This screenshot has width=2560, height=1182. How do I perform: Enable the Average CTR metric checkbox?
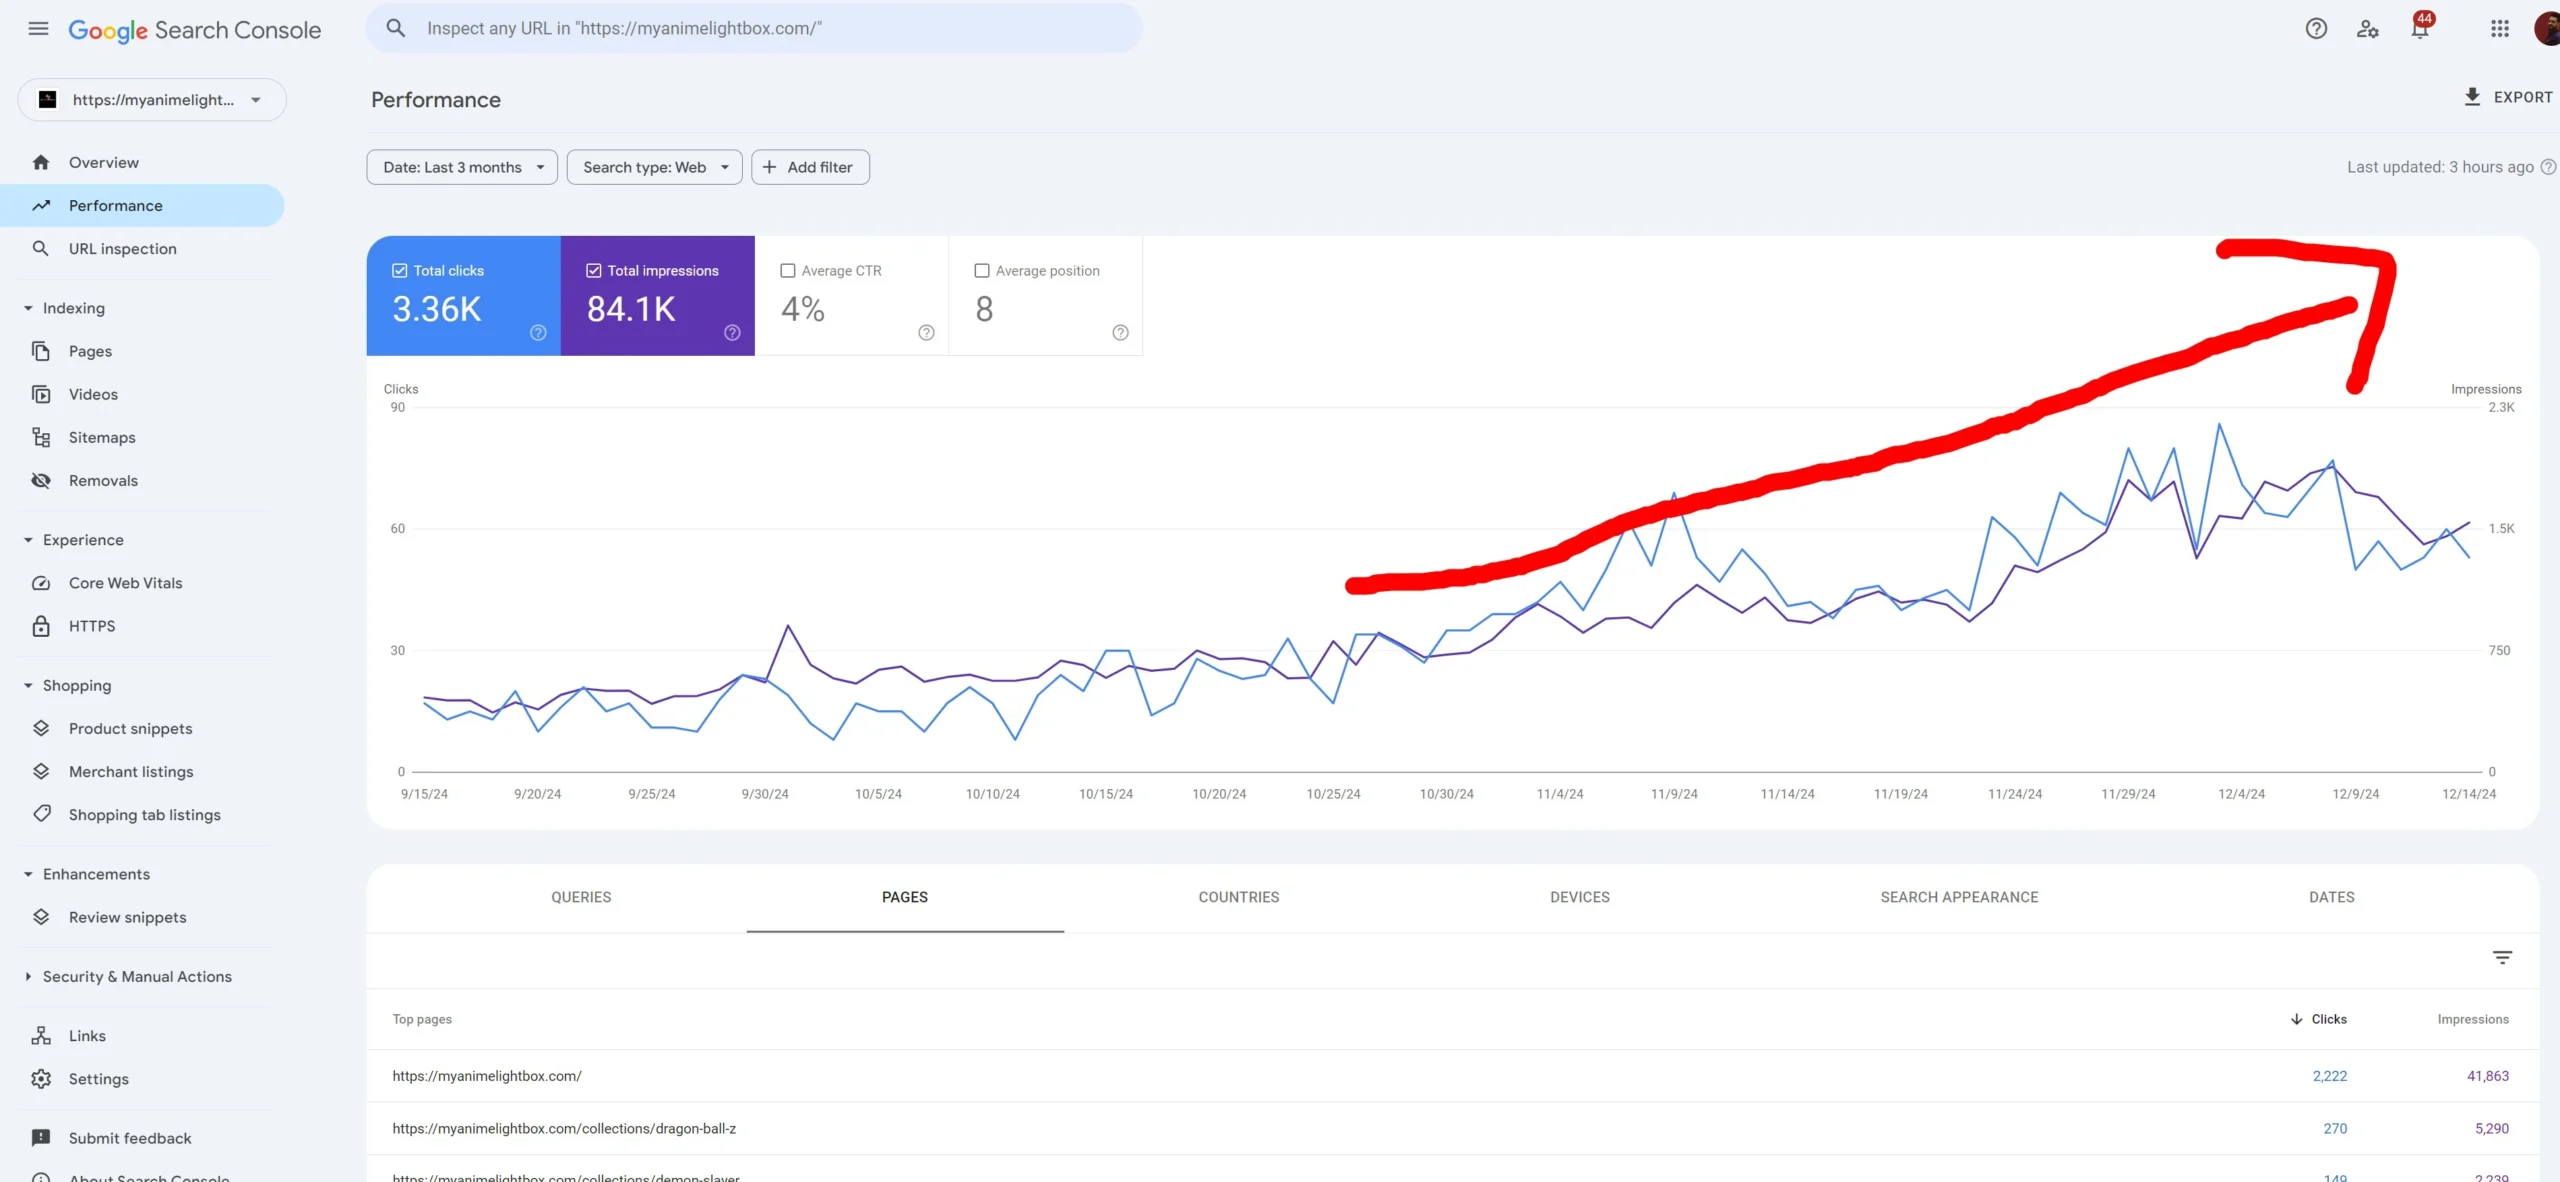[789, 270]
